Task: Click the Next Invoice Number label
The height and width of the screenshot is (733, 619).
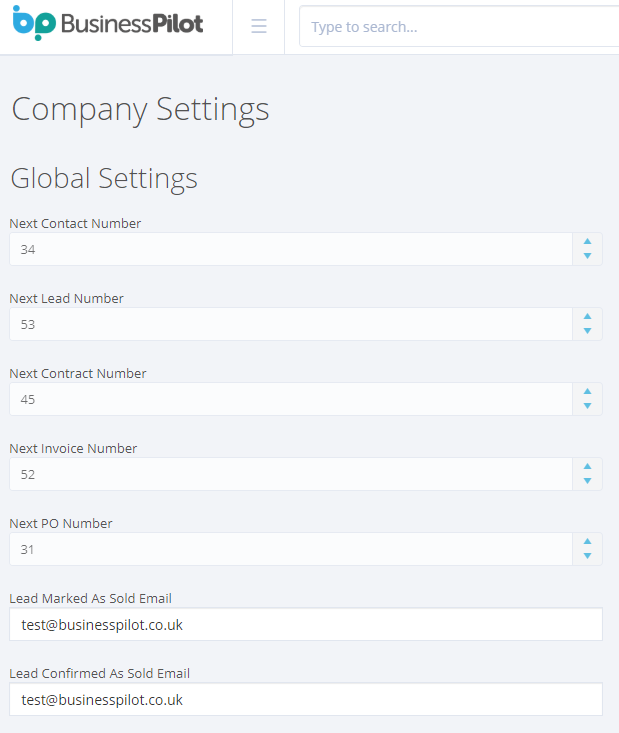Action: coord(73,448)
